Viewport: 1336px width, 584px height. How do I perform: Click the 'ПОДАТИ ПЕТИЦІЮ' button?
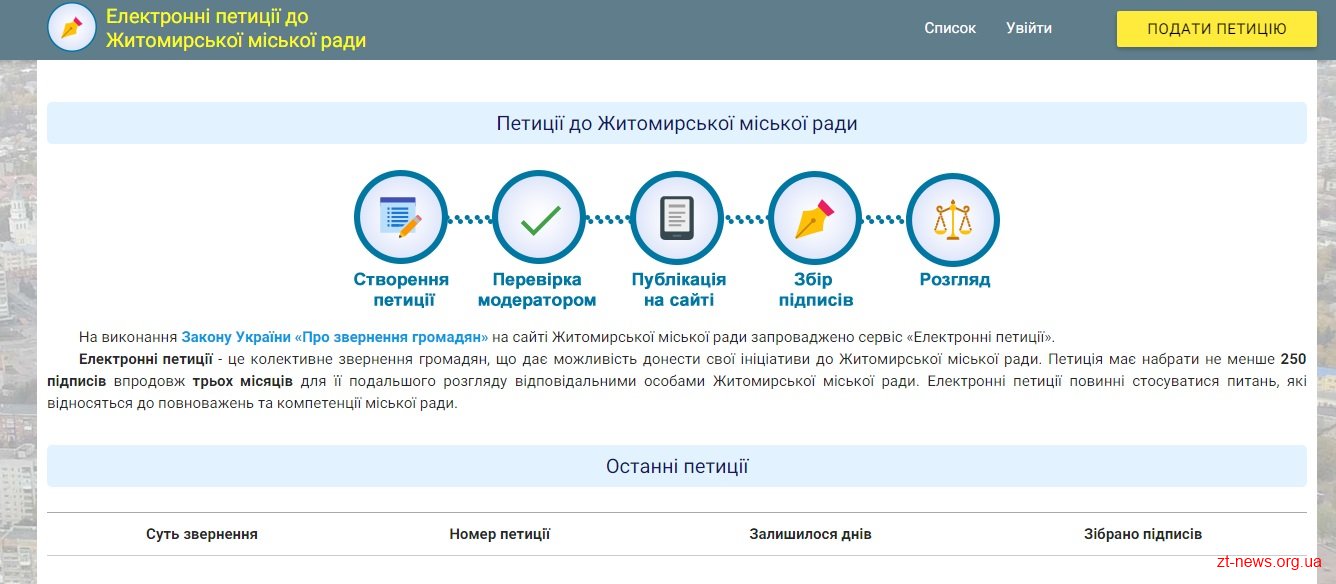1217,28
